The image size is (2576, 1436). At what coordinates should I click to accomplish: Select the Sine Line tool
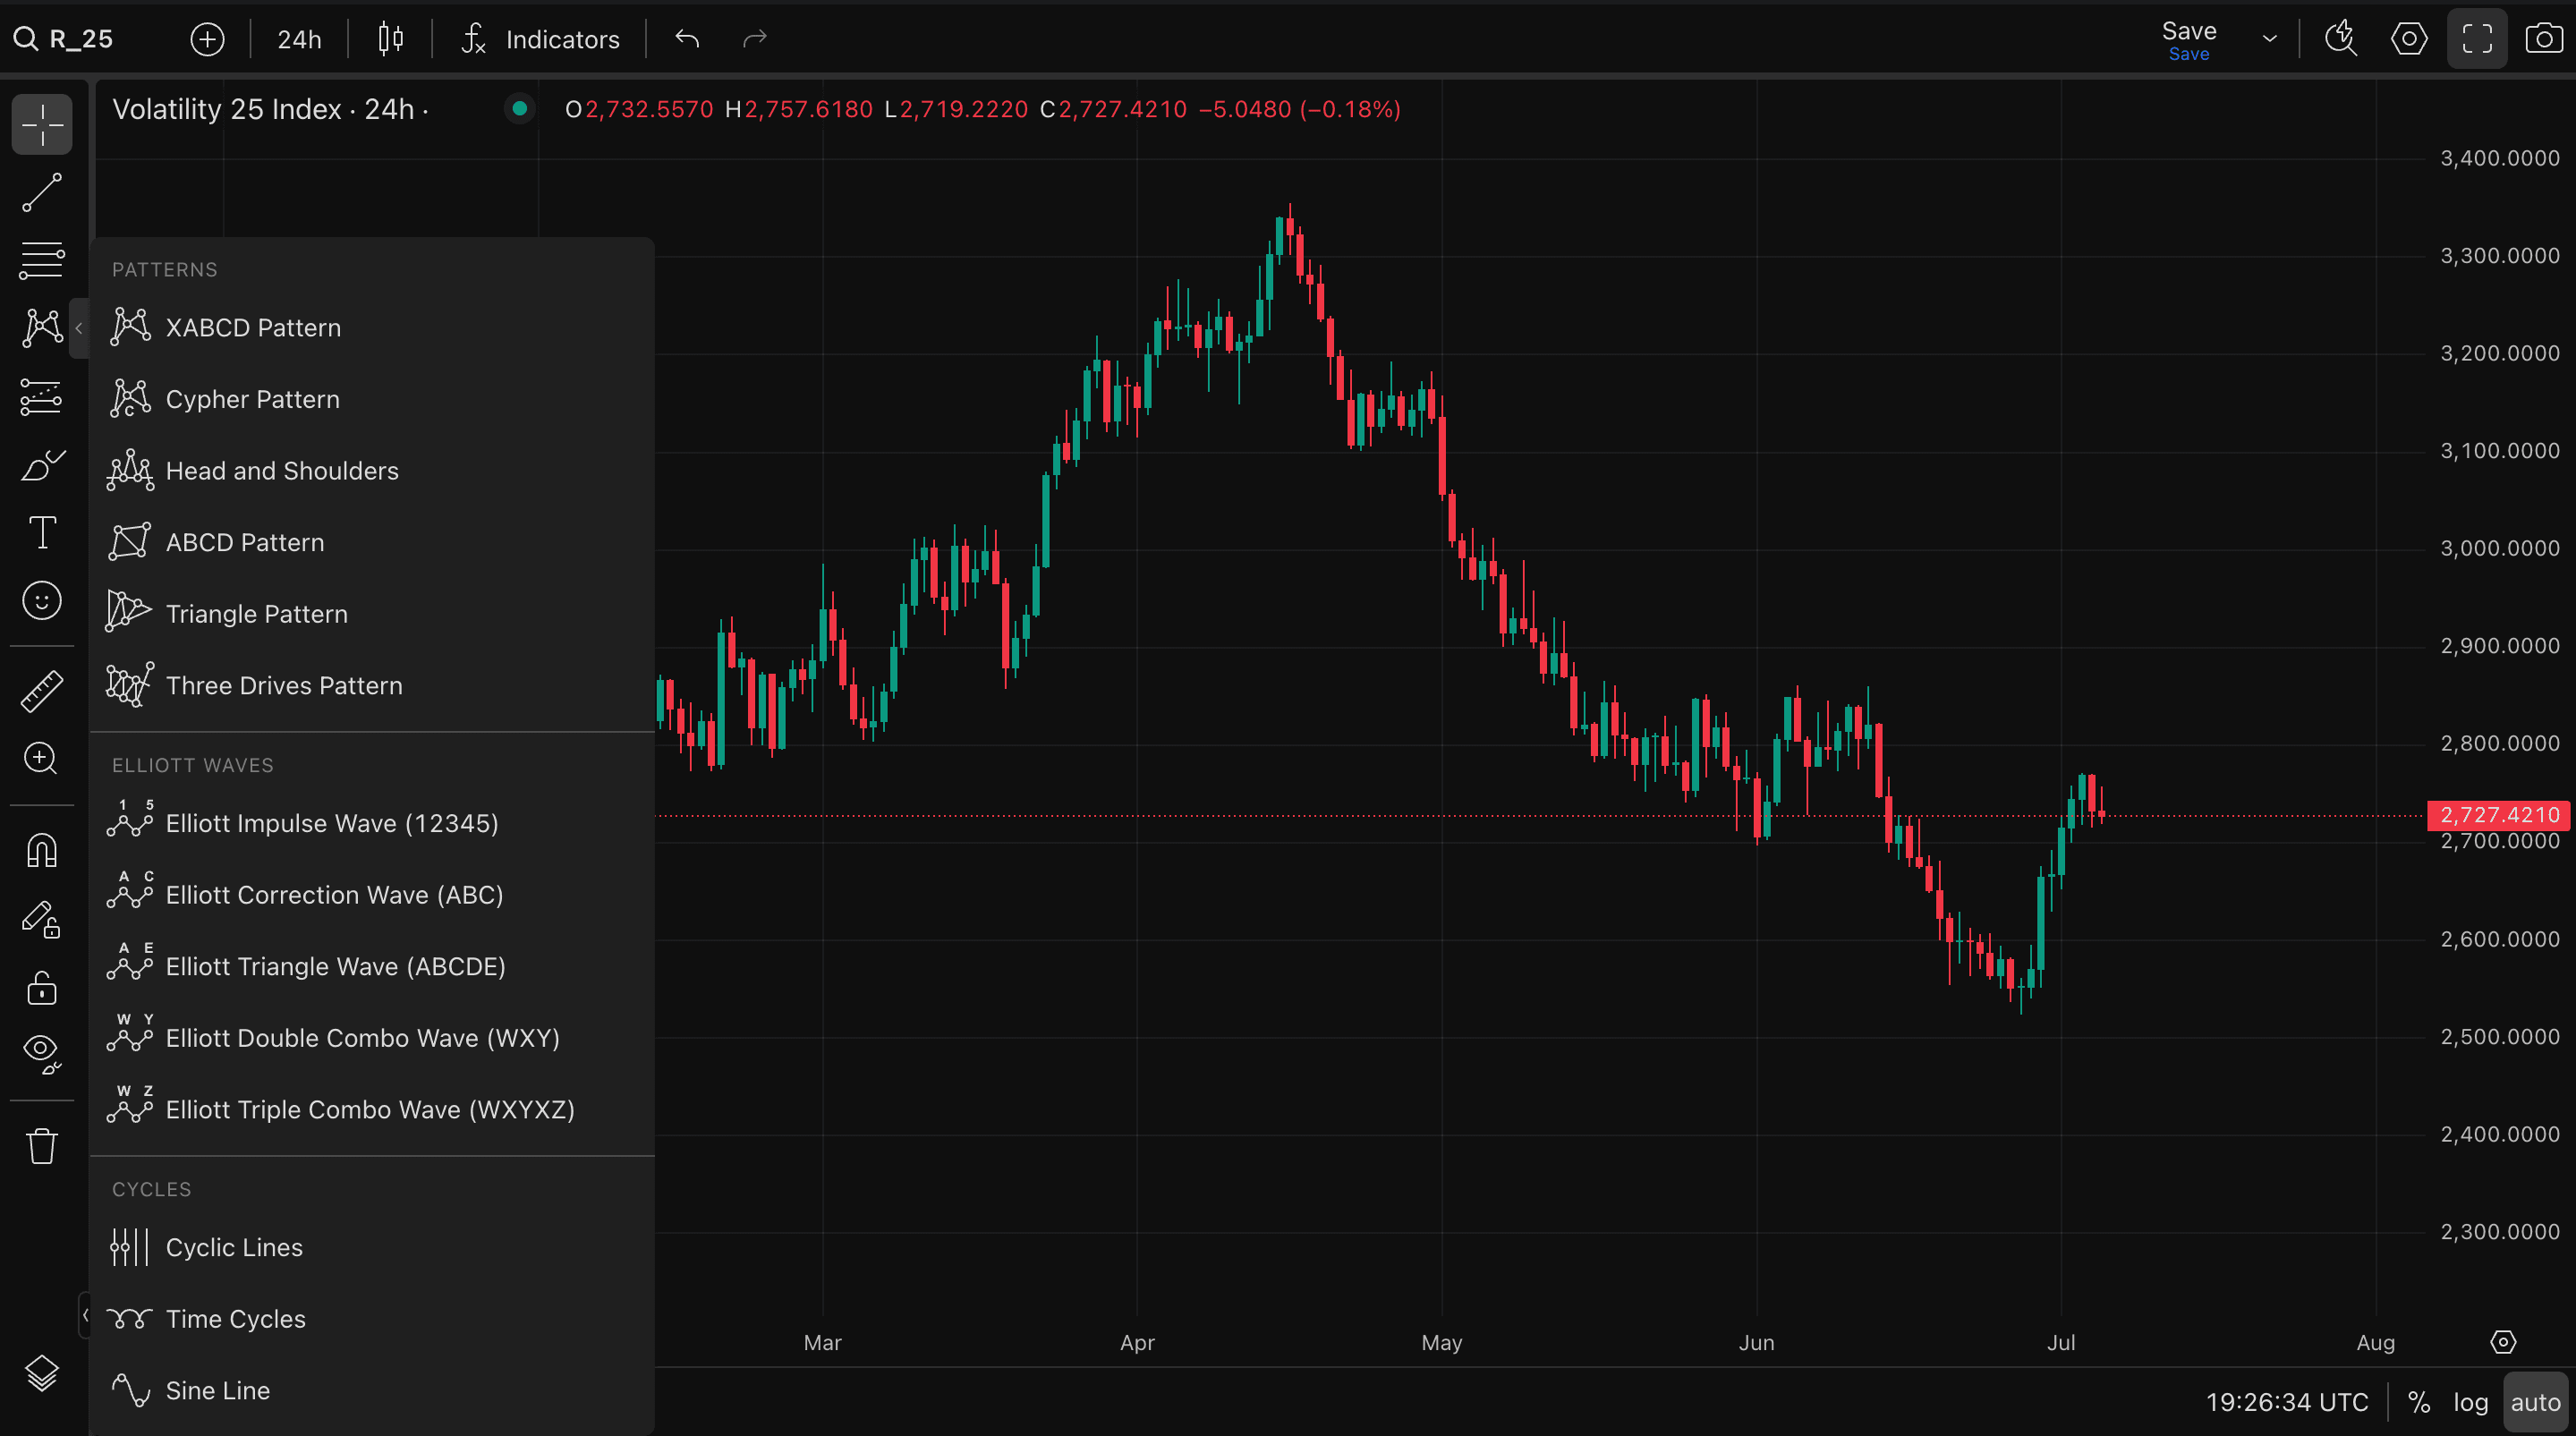click(x=372, y=1390)
